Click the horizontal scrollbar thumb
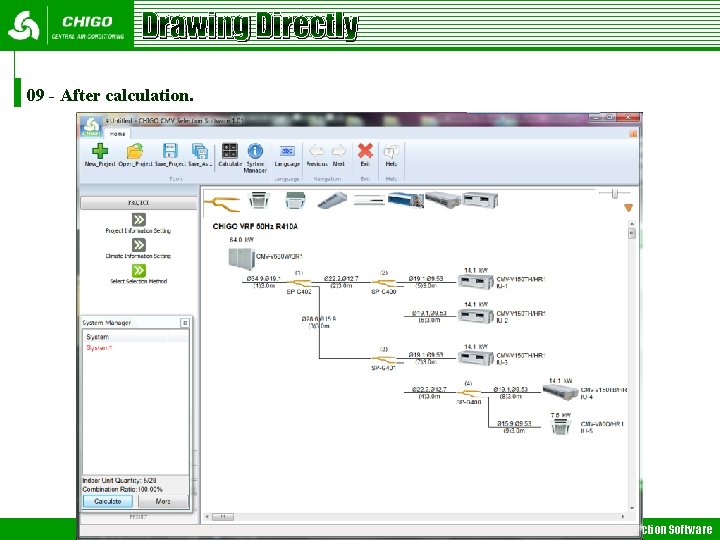Image resolution: width=720 pixels, height=540 pixels. [x=223, y=517]
